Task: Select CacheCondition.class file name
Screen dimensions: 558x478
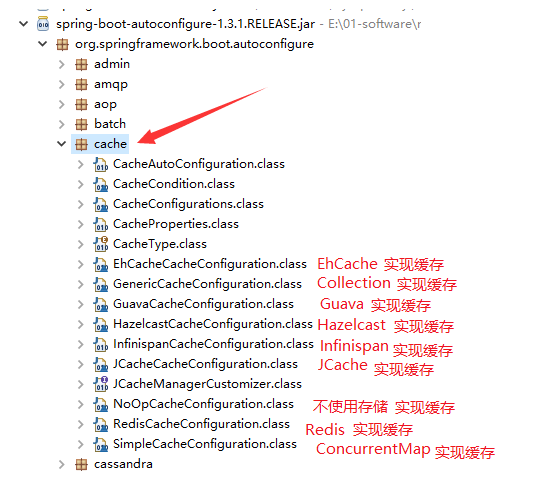Action: (x=174, y=184)
